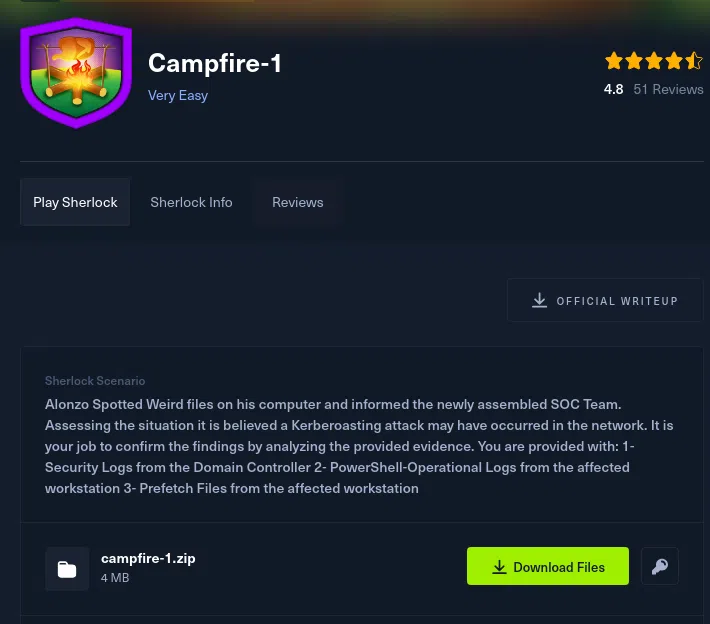Click the third gold rating star
Image resolution: width=710 pixels, height=624 pixels.
click(x=654, y=61)
